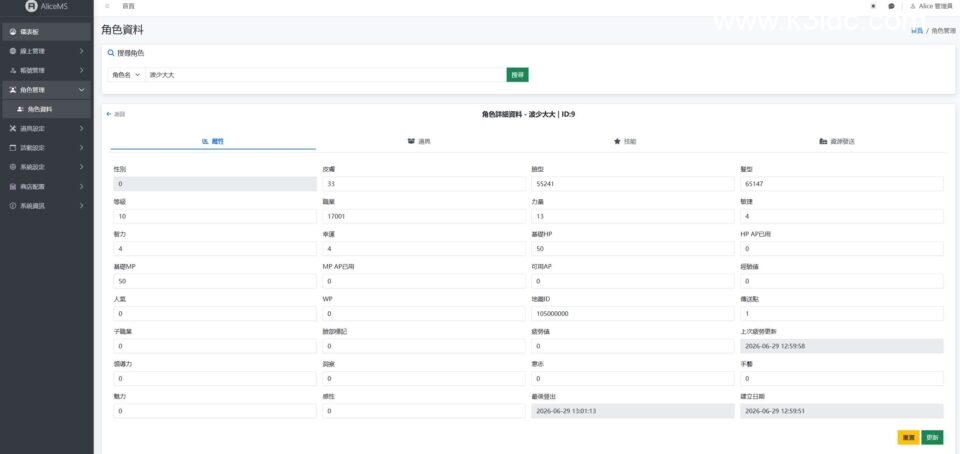Switch to the 資源發送 tab

click(837, 141)
